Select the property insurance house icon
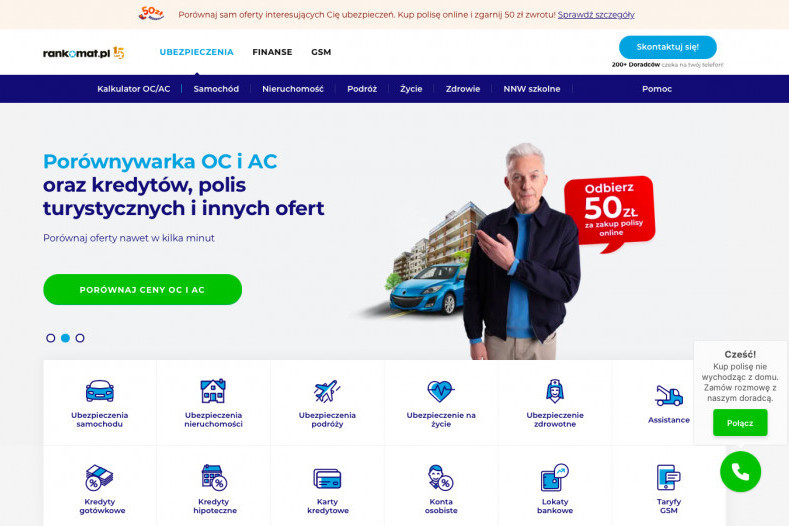Image resolution: width=789 pixels, height=526 pixels. (x=213, y=391)
